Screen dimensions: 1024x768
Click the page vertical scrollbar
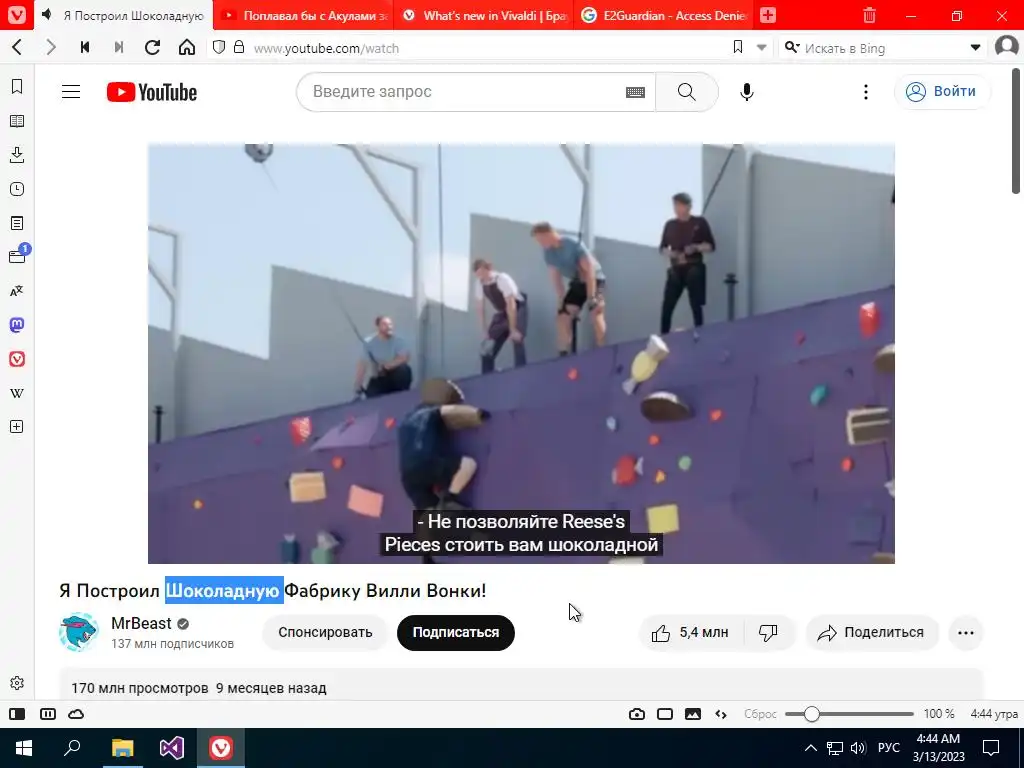point(1016,131)
